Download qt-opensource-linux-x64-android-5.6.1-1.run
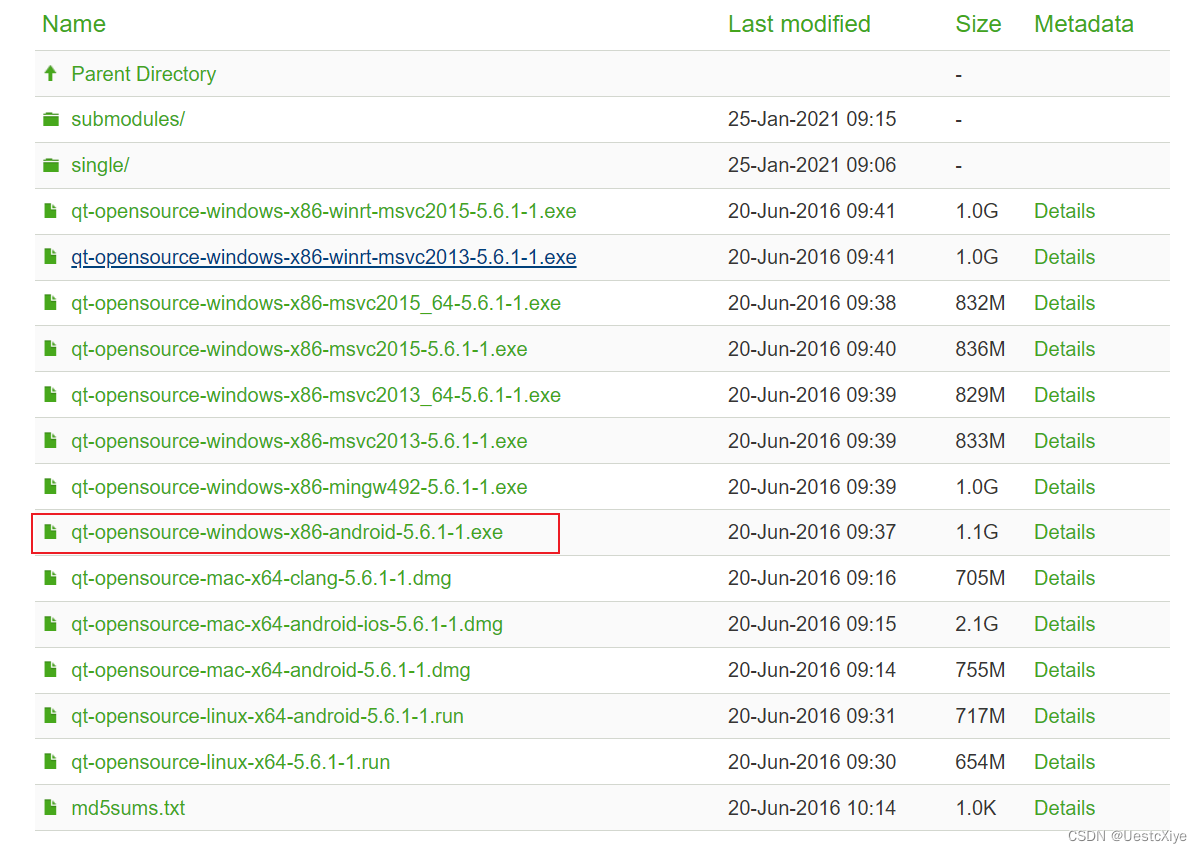The height and width of the screenshot is (853, 1202). point(267,716)
